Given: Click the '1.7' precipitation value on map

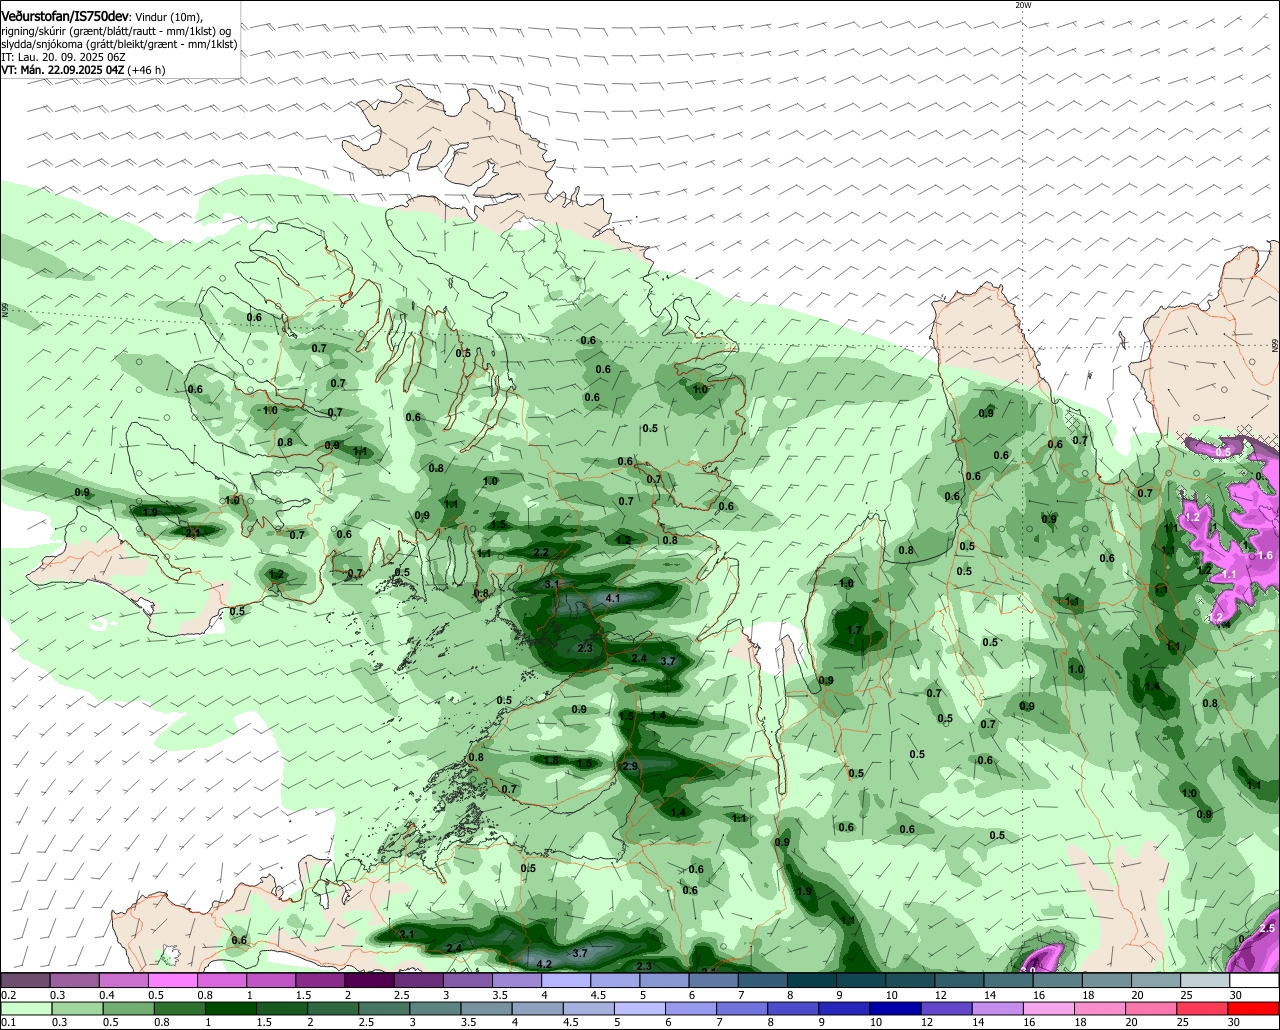Looking at the screenshot, I should 854,631.
